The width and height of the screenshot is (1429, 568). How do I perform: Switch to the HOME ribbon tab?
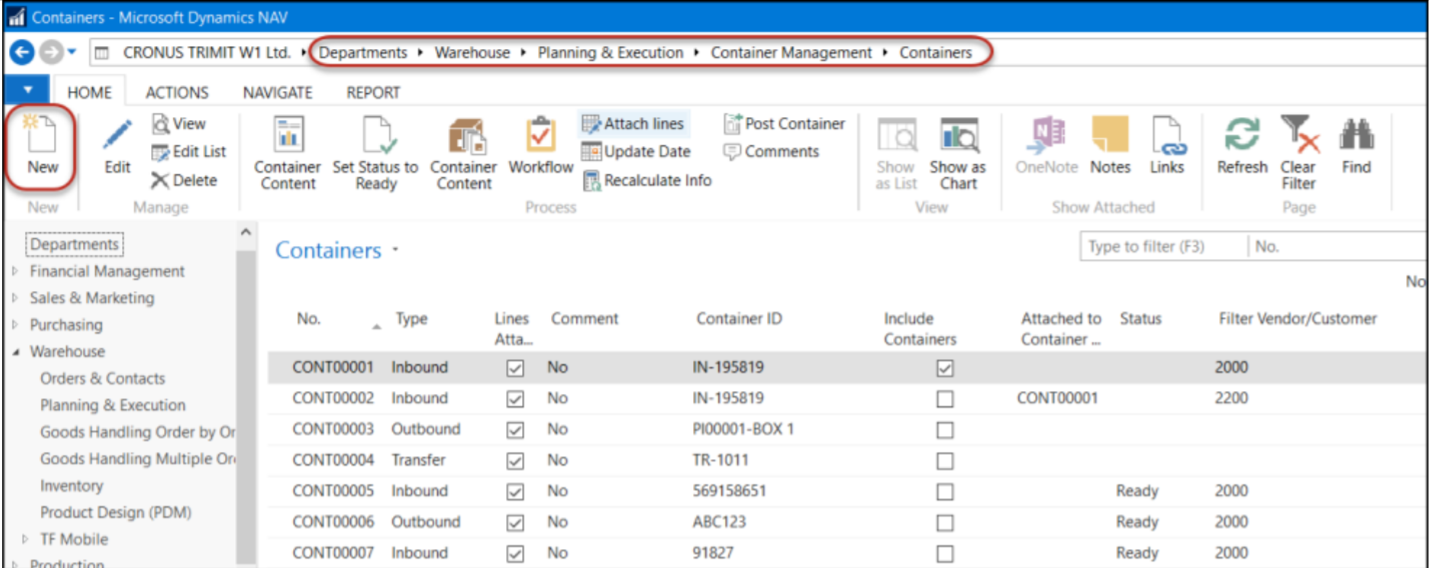pos(89,92)
